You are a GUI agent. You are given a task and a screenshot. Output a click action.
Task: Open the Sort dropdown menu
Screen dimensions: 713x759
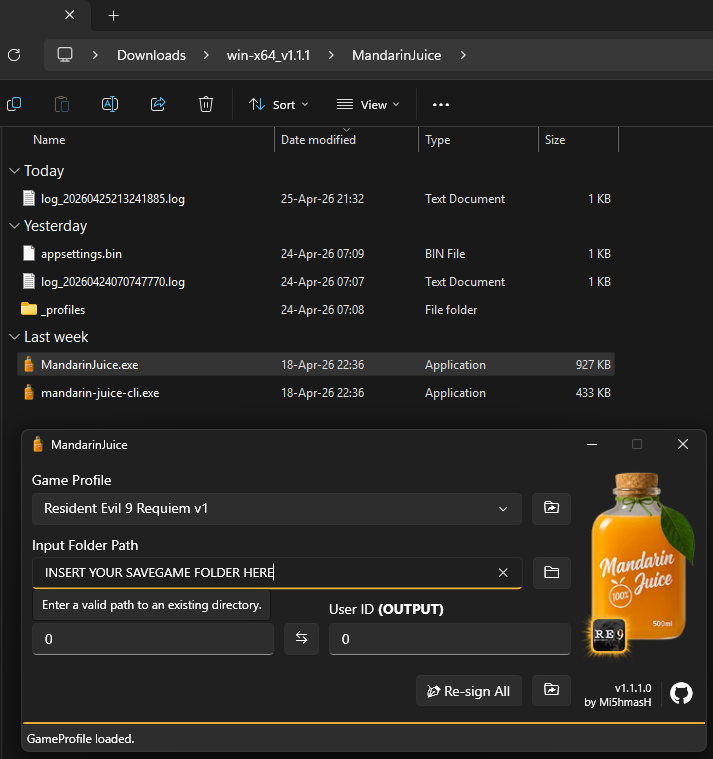point(279,105)
